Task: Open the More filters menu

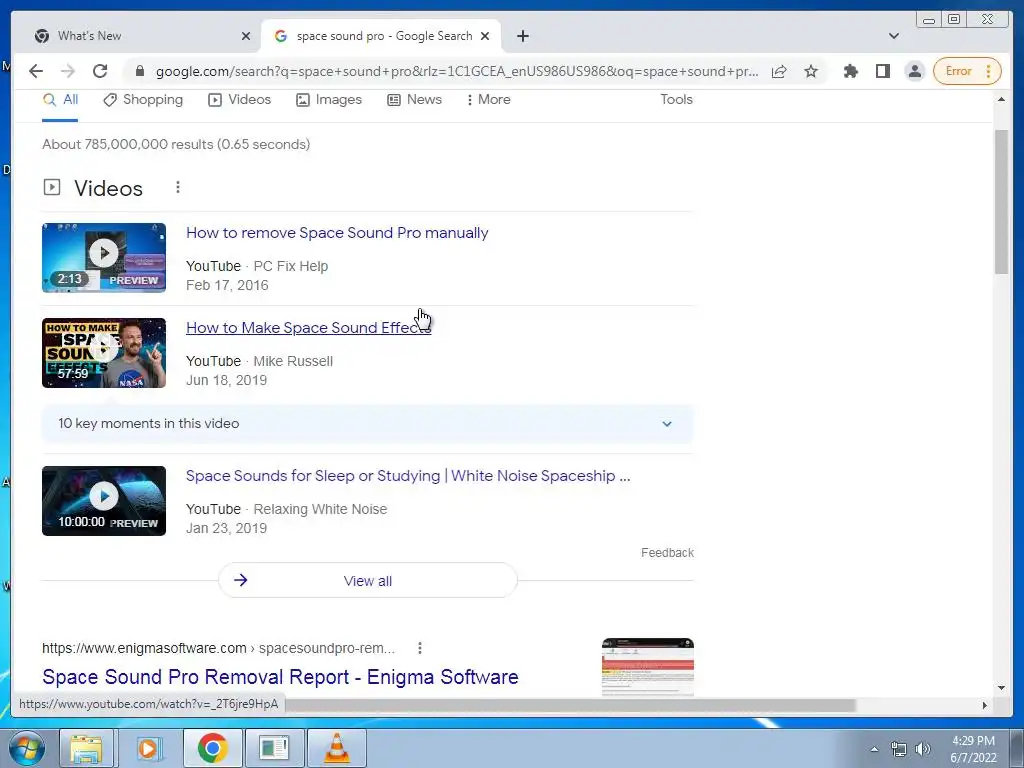Action: click(488, 100)
